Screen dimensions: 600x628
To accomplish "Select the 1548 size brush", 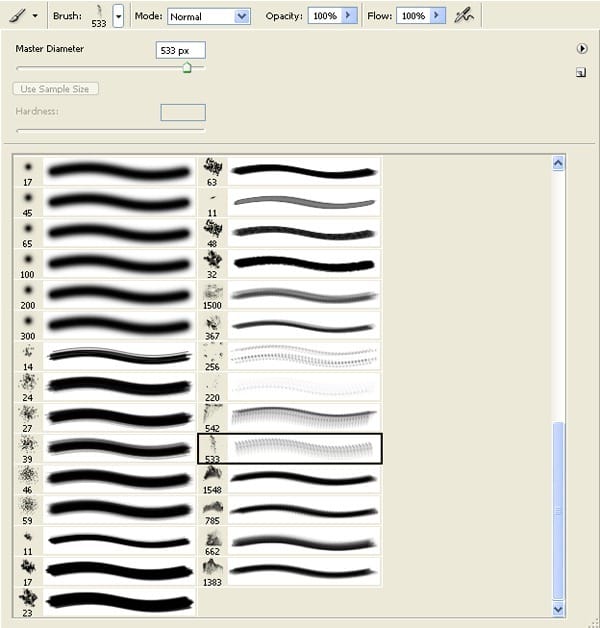I will pos(290,480).
